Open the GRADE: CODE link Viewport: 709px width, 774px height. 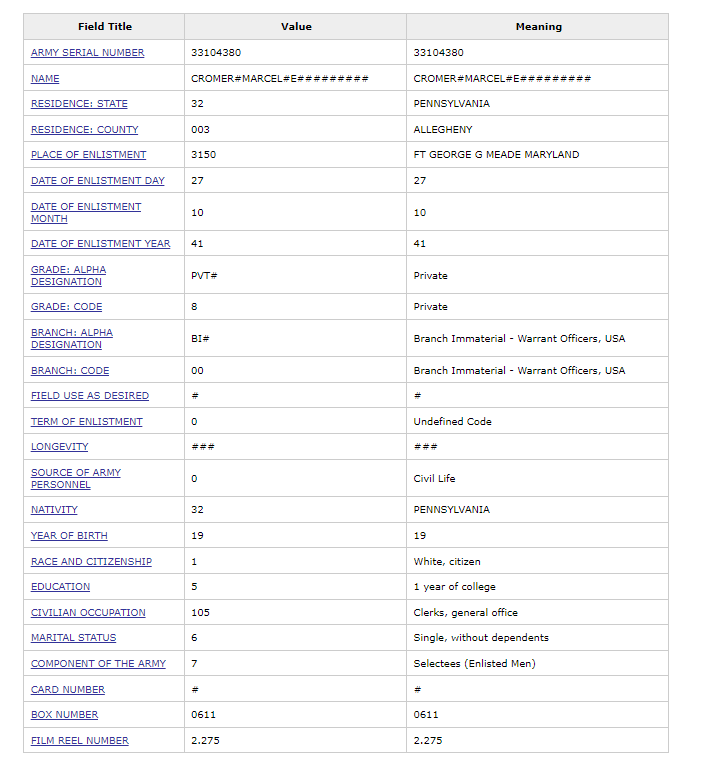coord(66,307)
